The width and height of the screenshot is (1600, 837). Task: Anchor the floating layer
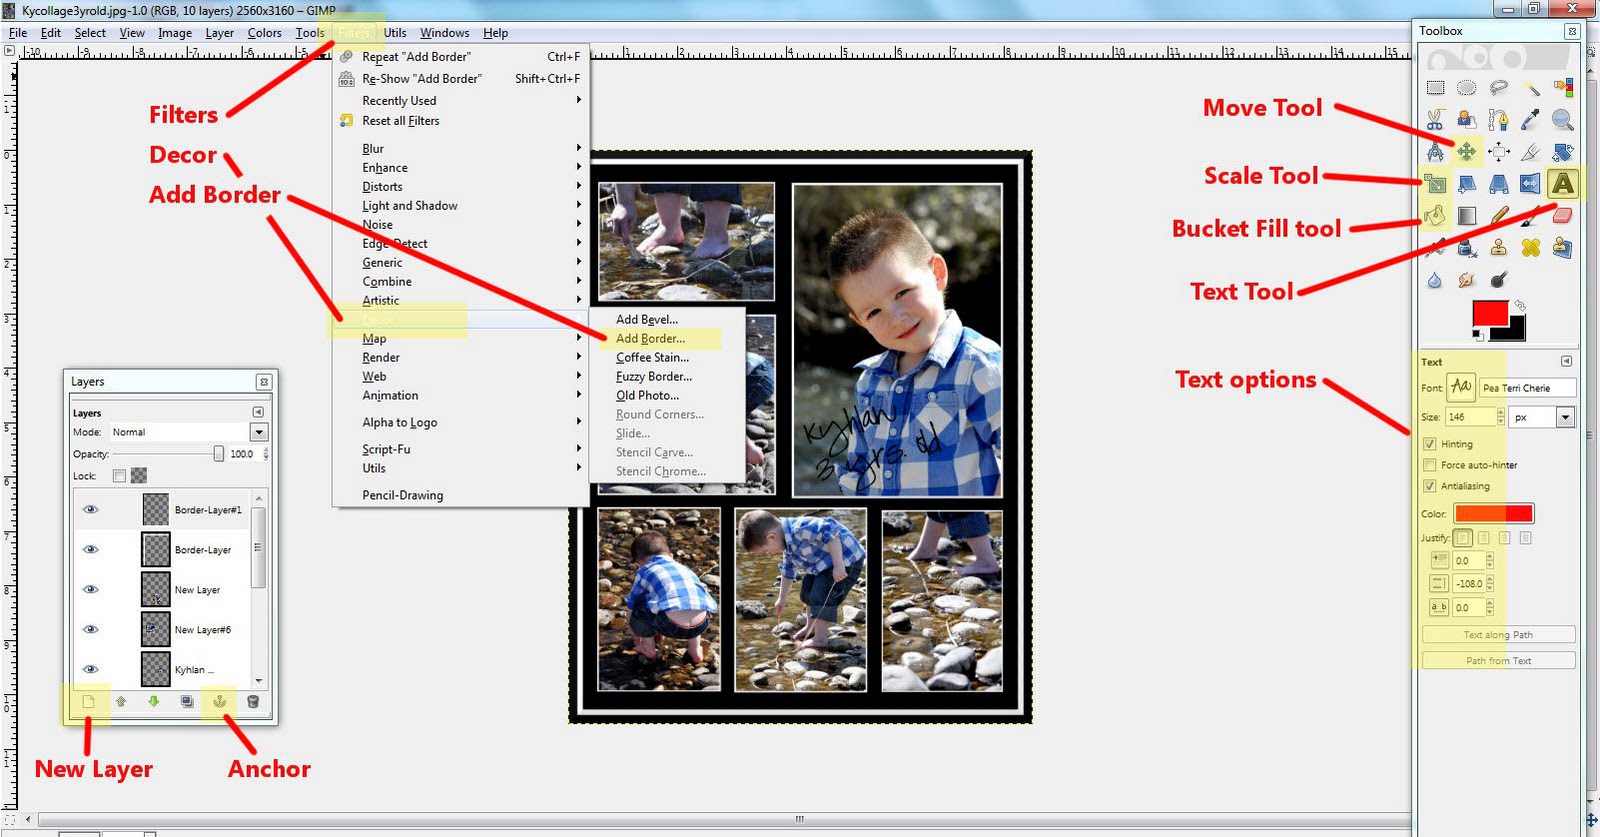point(220,702)
